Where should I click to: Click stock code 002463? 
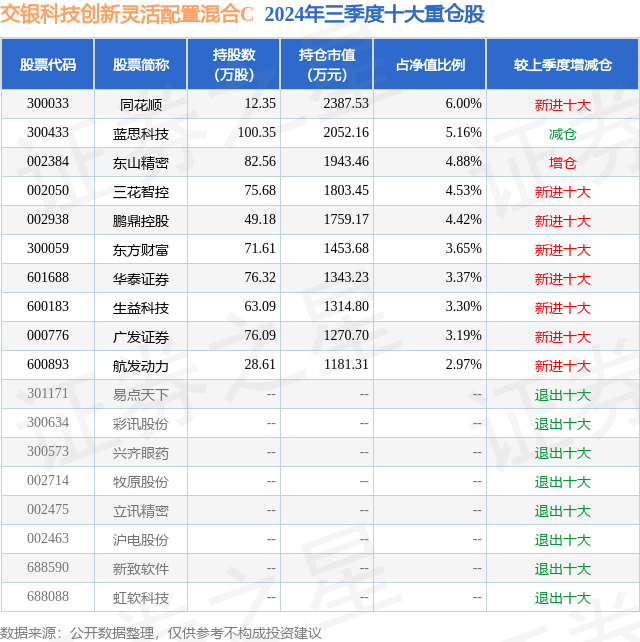48,539
